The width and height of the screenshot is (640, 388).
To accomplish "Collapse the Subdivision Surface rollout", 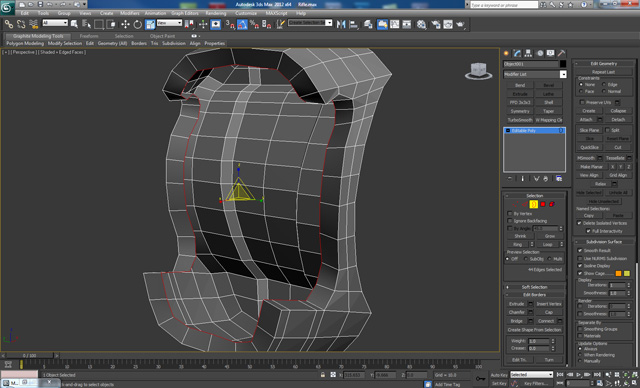I will 604,242.
